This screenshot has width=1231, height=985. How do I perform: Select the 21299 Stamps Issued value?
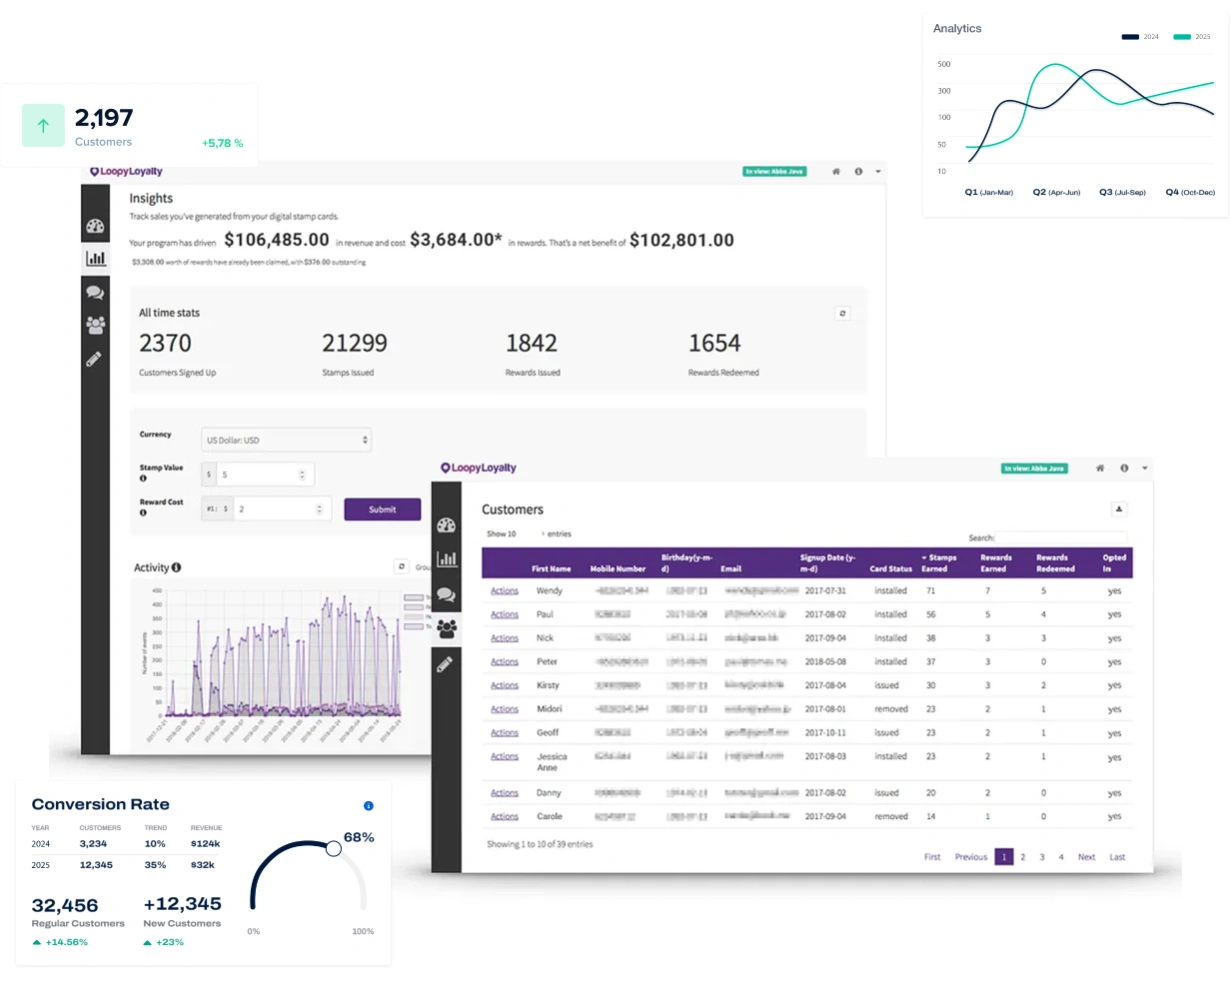pyautogui.click(x=355, y=343)
